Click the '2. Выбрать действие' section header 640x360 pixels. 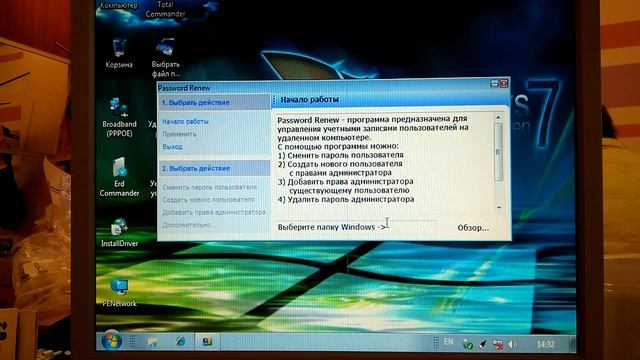click(x=214, y=168)
